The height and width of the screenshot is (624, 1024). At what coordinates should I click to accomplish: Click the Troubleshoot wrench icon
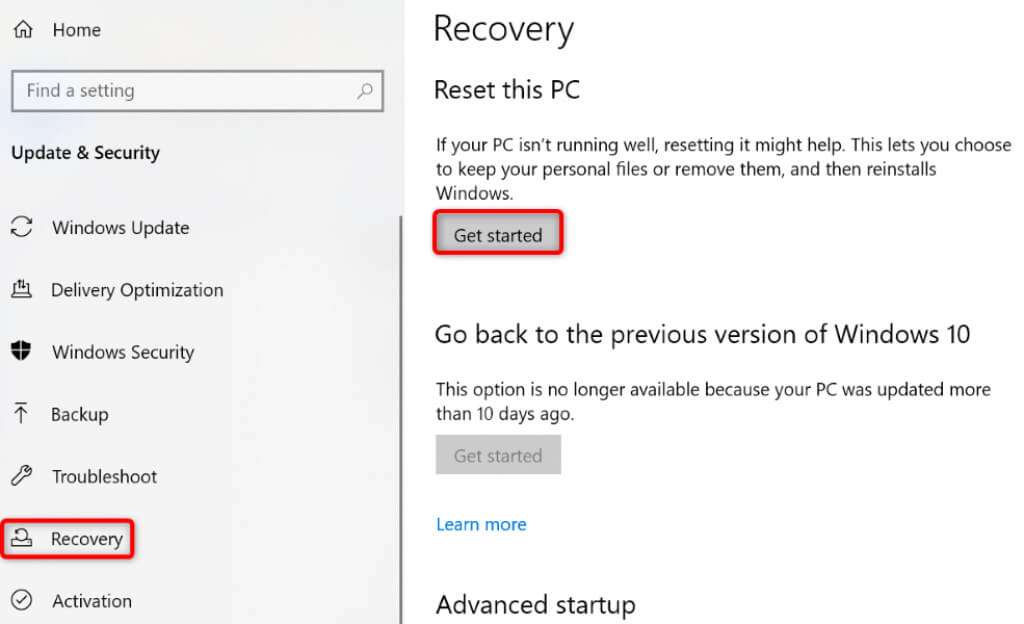point(21,476)
